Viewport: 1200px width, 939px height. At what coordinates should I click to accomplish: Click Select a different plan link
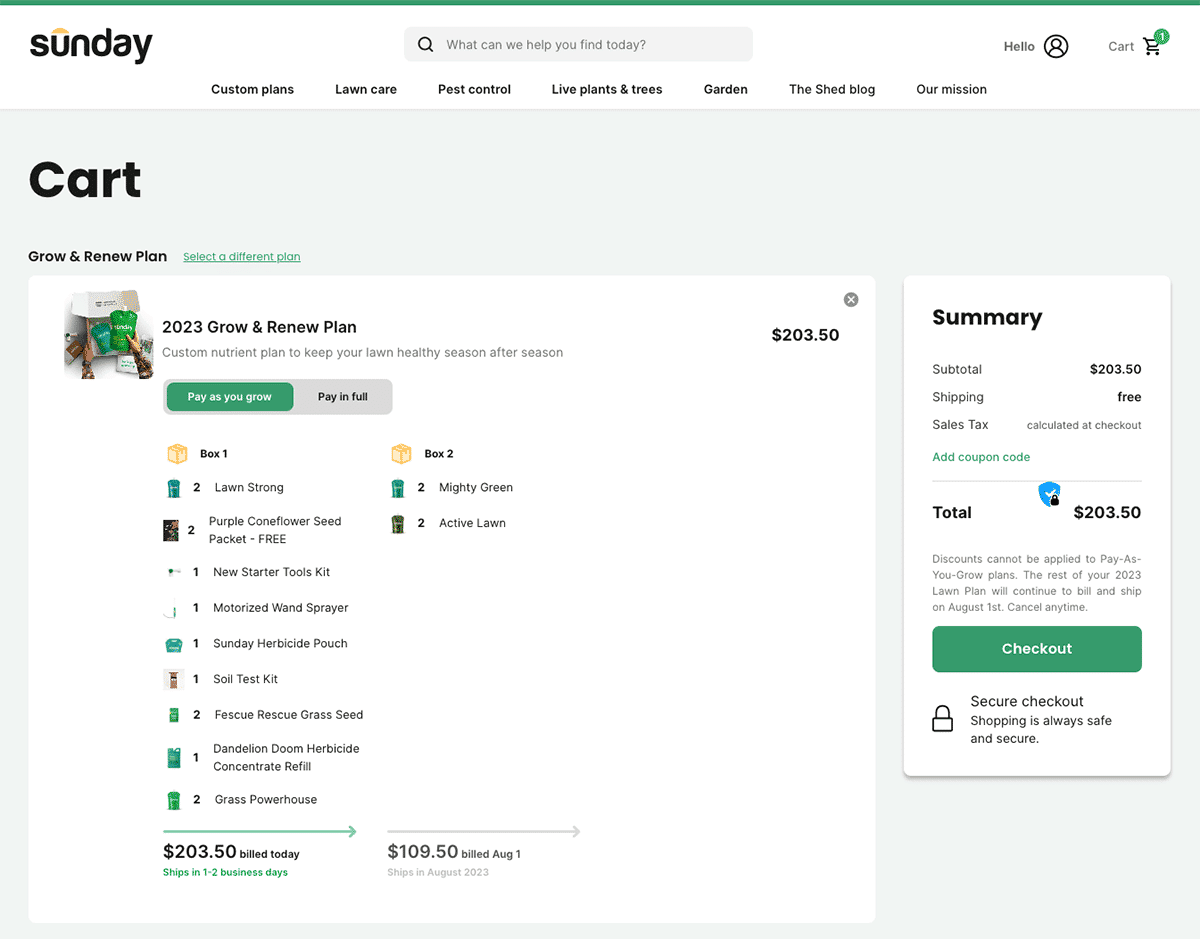pos(242,257)
